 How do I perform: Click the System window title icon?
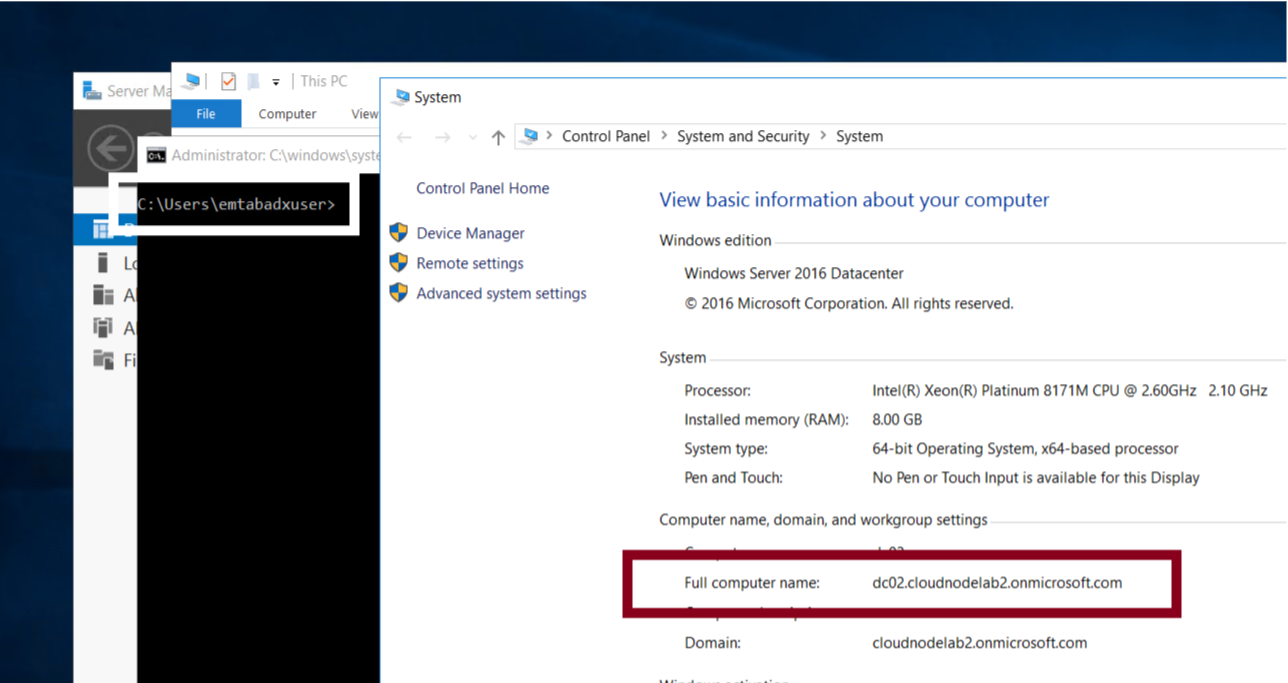pyautogui.click(x=401, y=97)
